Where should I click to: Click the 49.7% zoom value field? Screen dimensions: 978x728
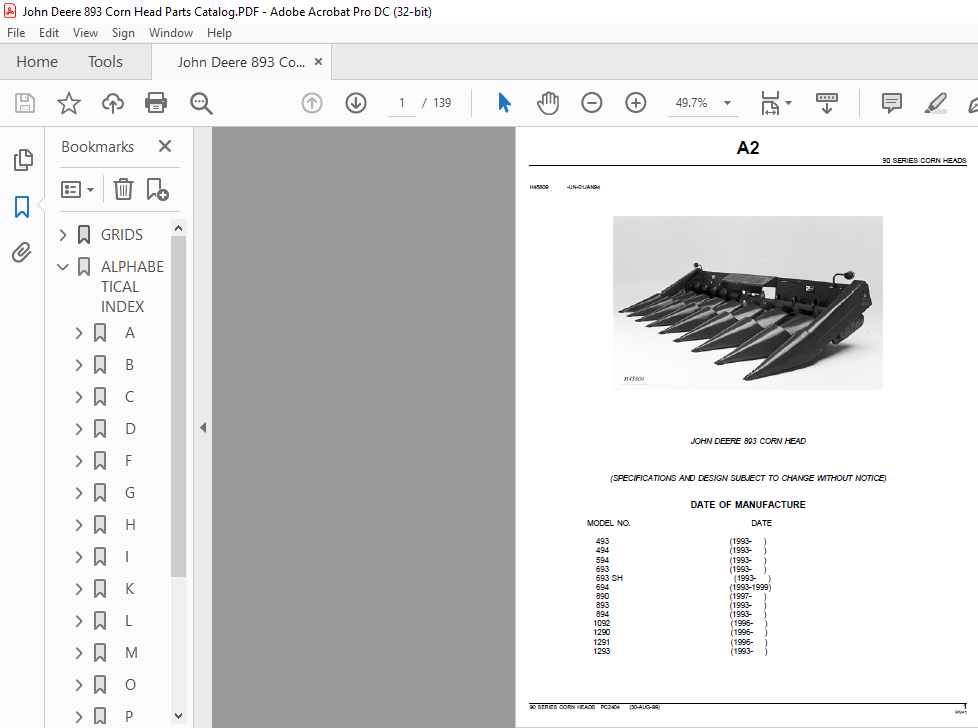click(691, 103)
